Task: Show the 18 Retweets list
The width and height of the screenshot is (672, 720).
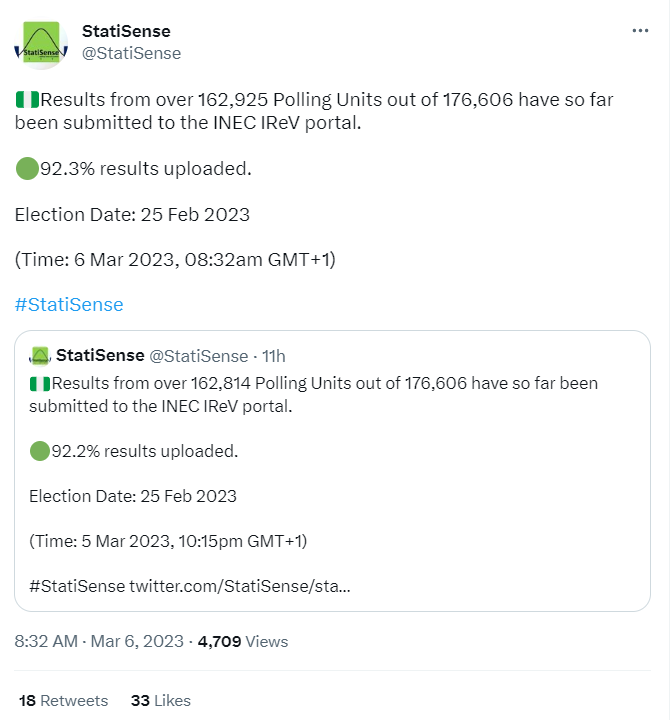Action: 64,700
